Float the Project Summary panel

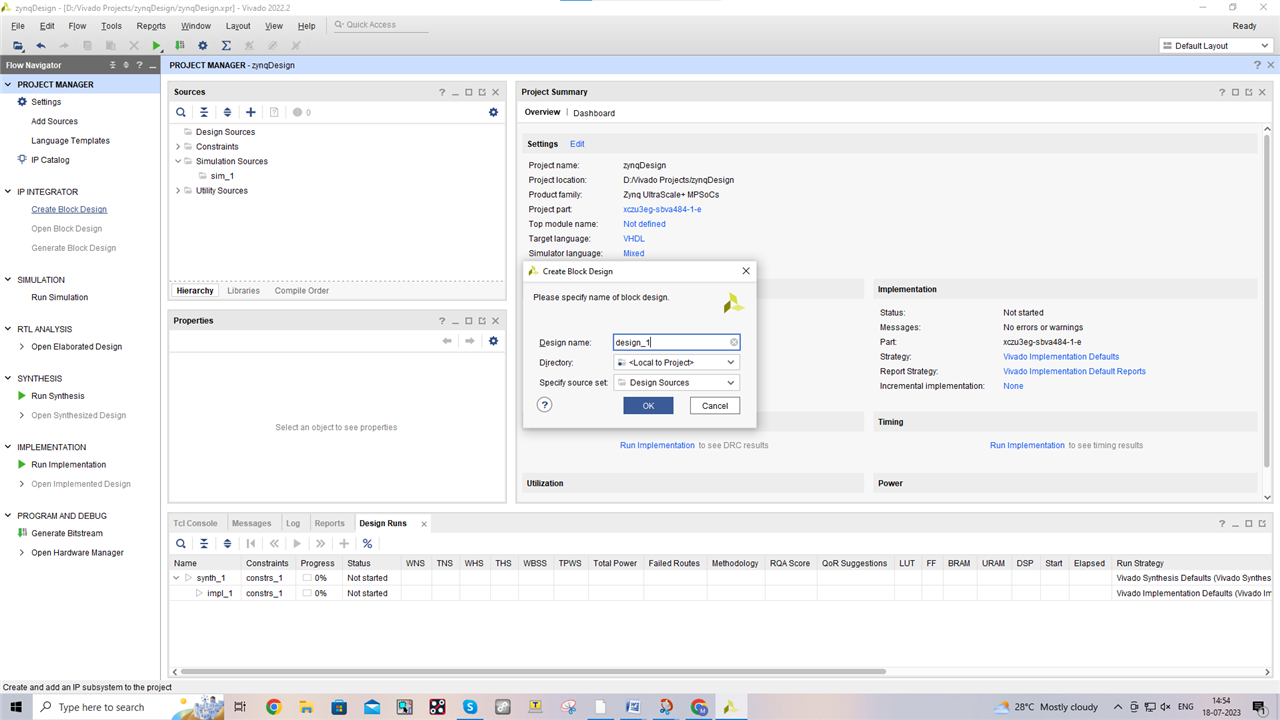click(x=1248, y=92)
